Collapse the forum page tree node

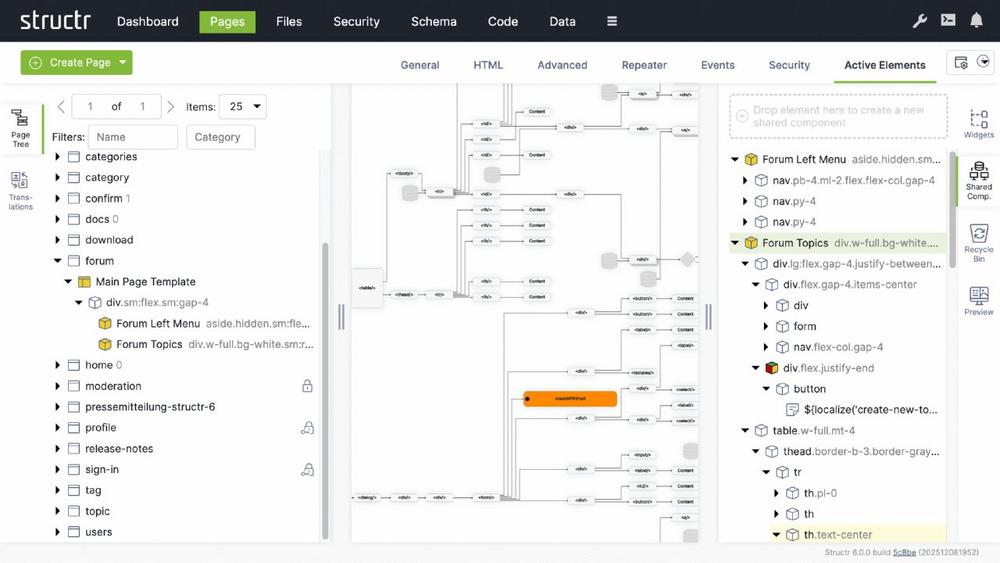coord(58,261)
